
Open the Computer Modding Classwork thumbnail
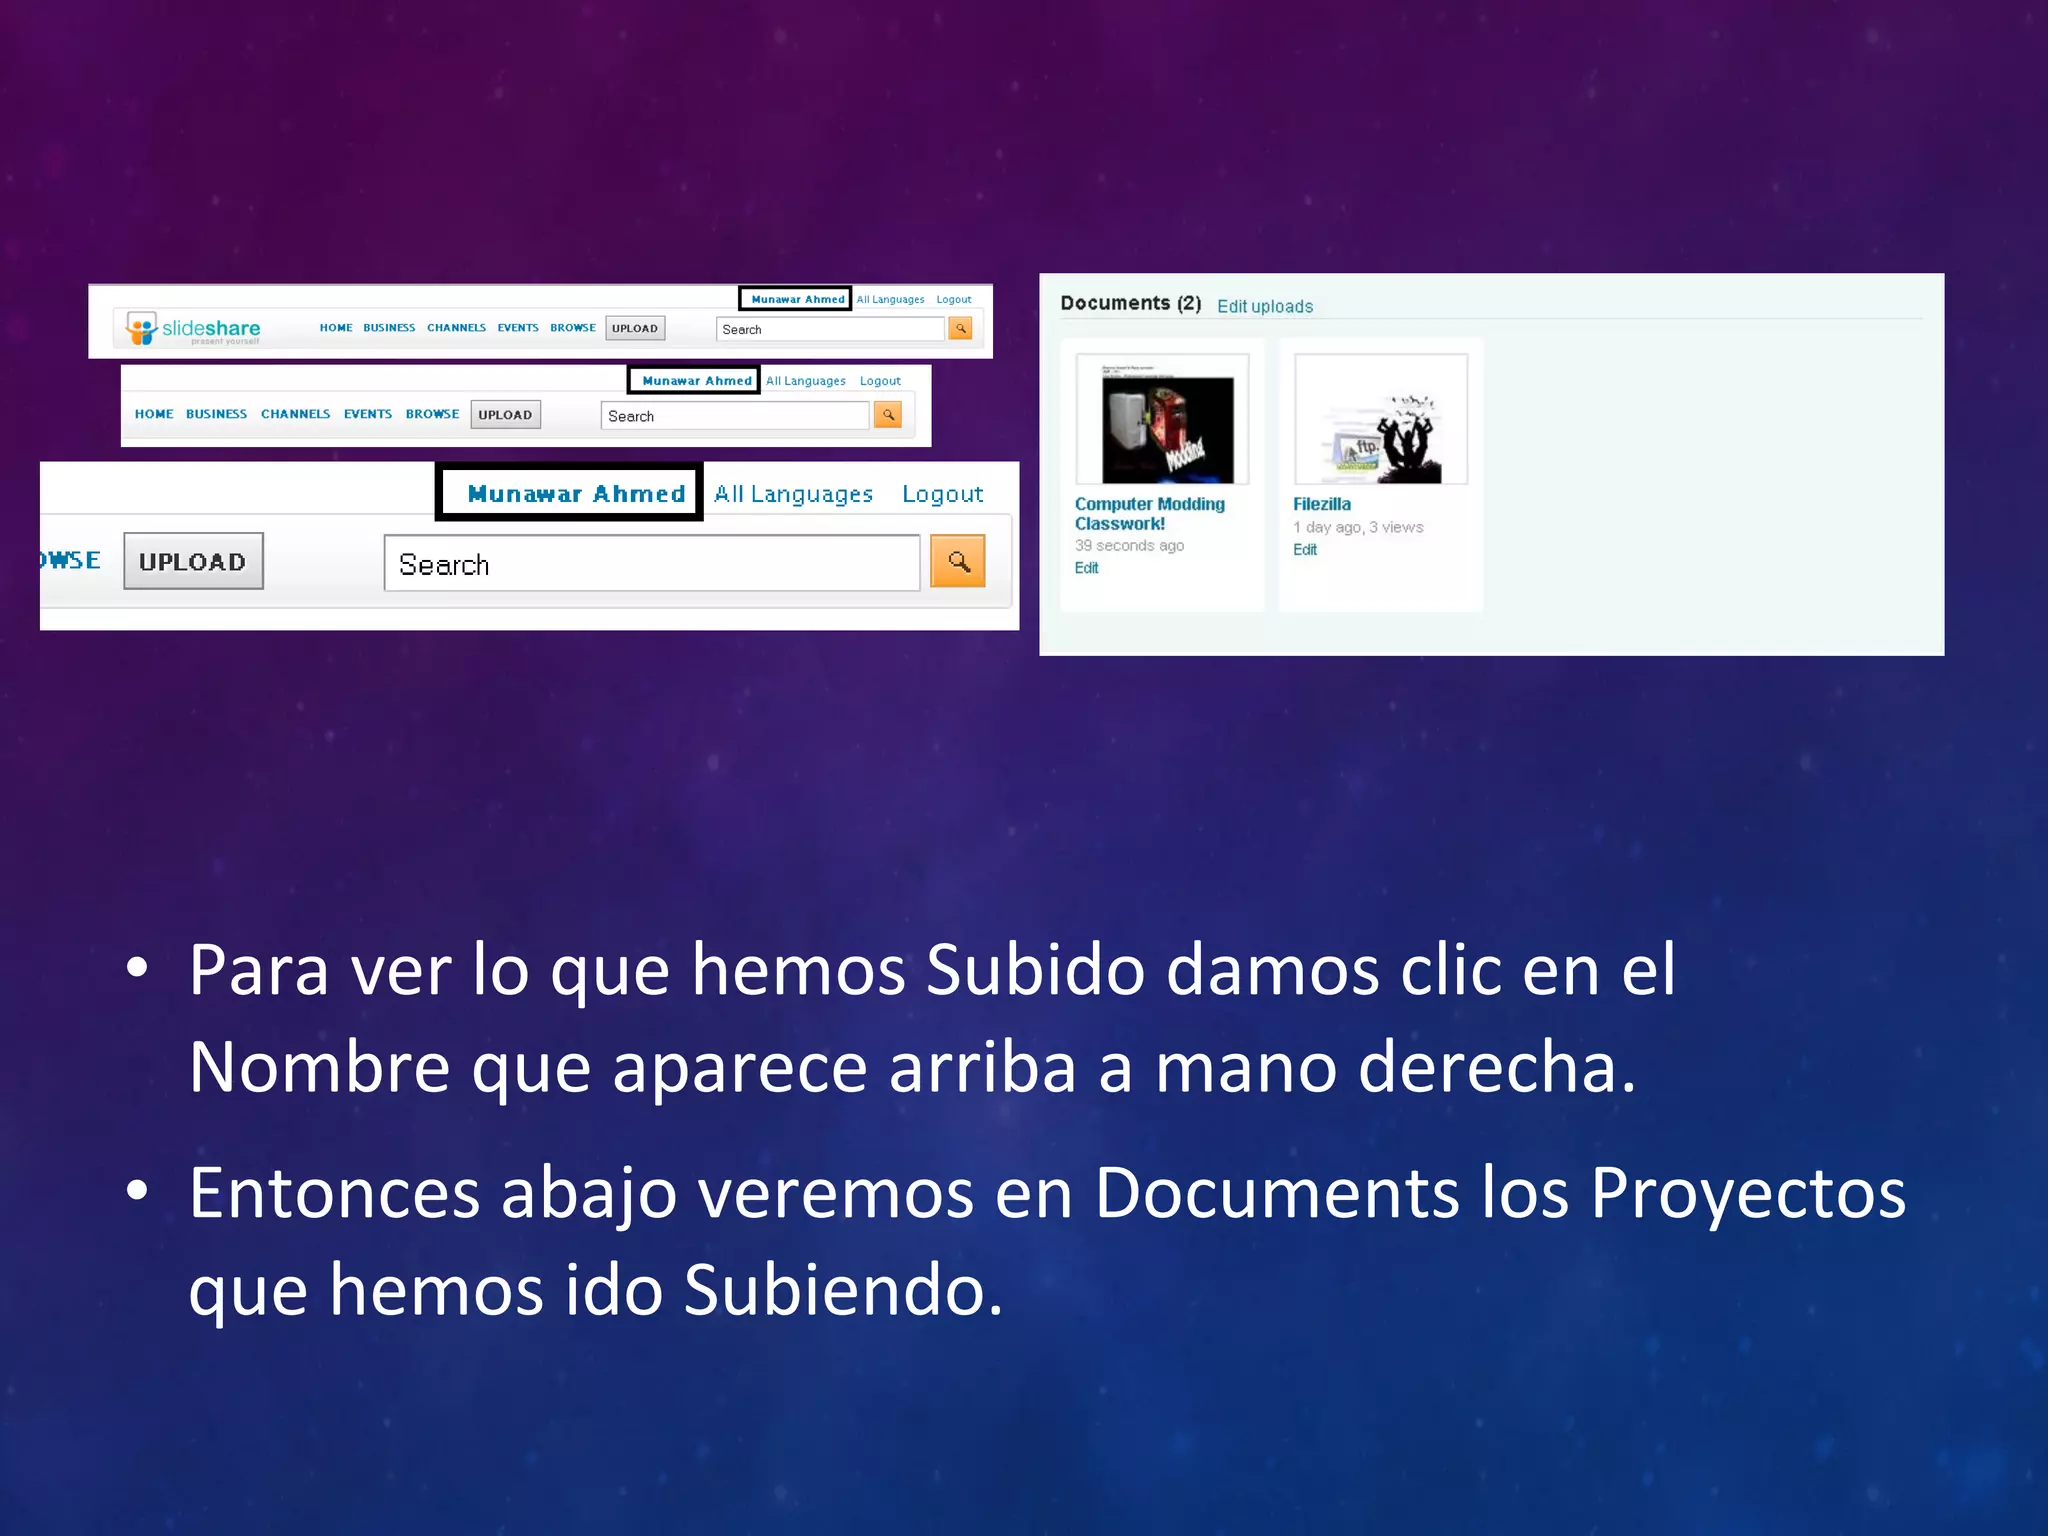1162,419
